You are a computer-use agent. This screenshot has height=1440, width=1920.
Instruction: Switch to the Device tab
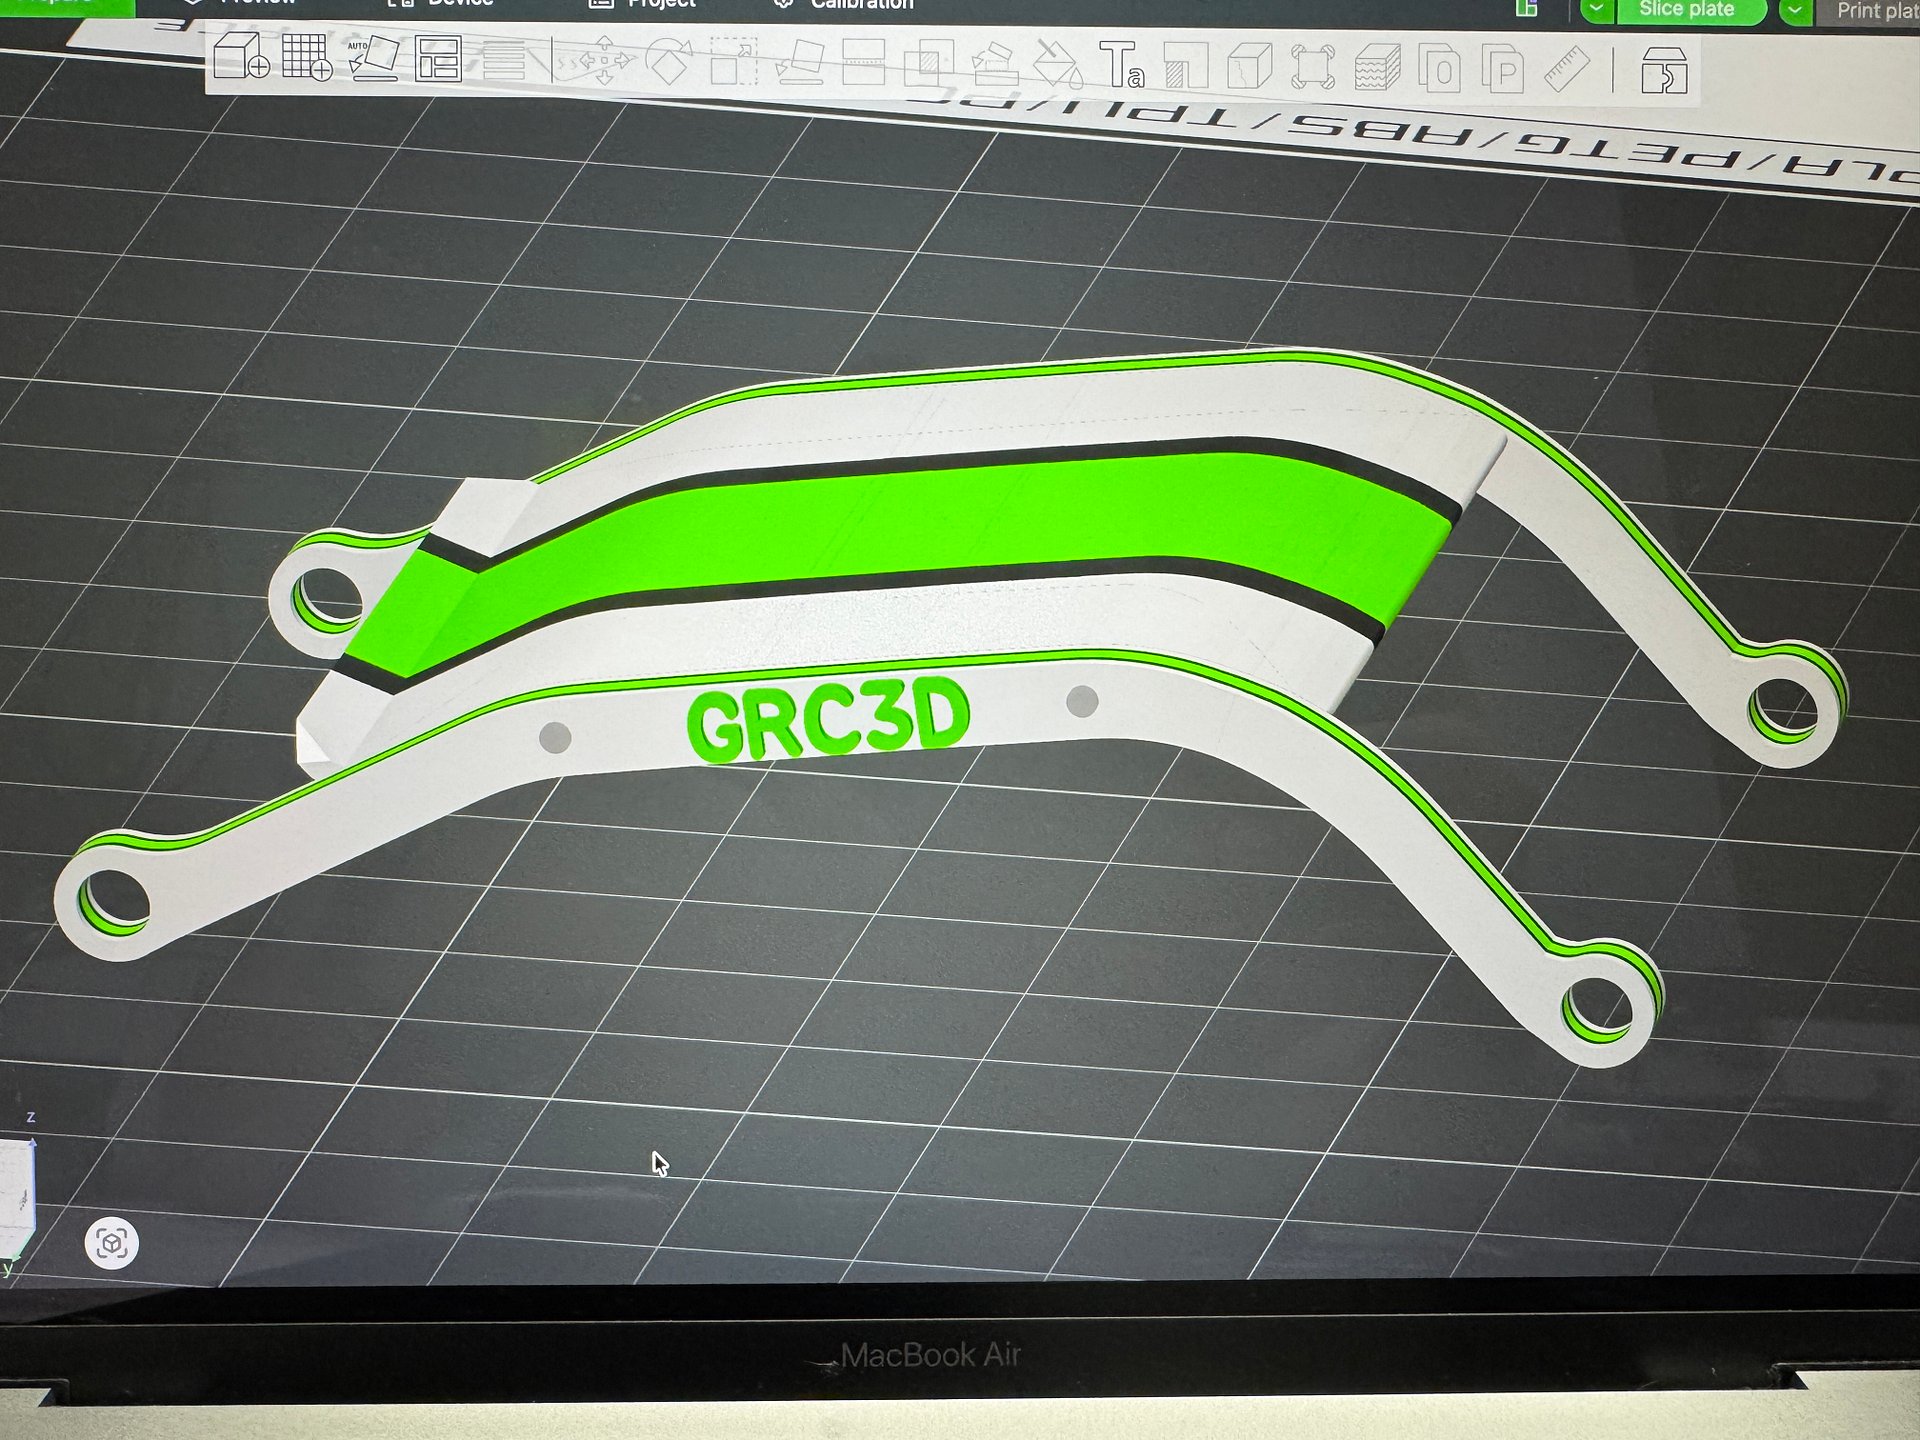pyautogui.click(x=441, y=5)
